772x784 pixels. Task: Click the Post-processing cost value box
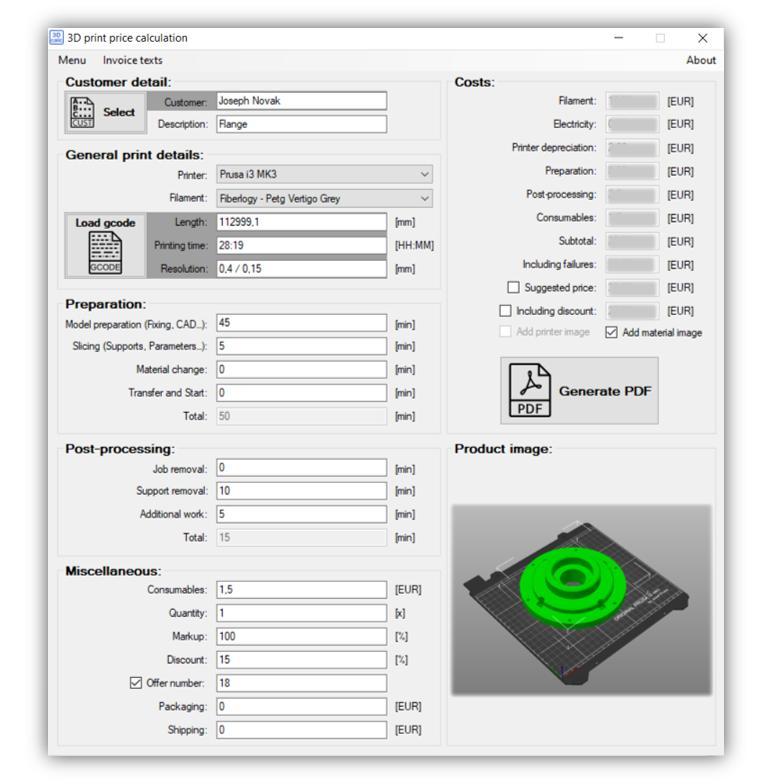pos(632,194)
